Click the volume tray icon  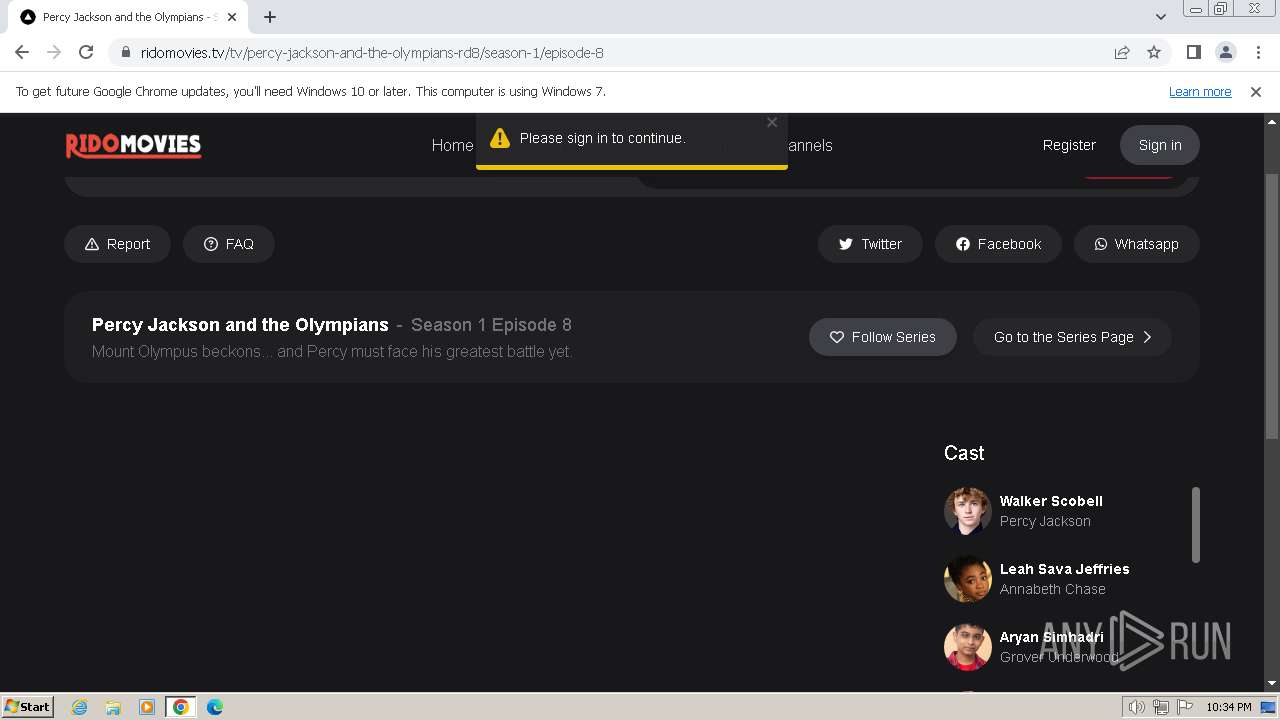1136,707
